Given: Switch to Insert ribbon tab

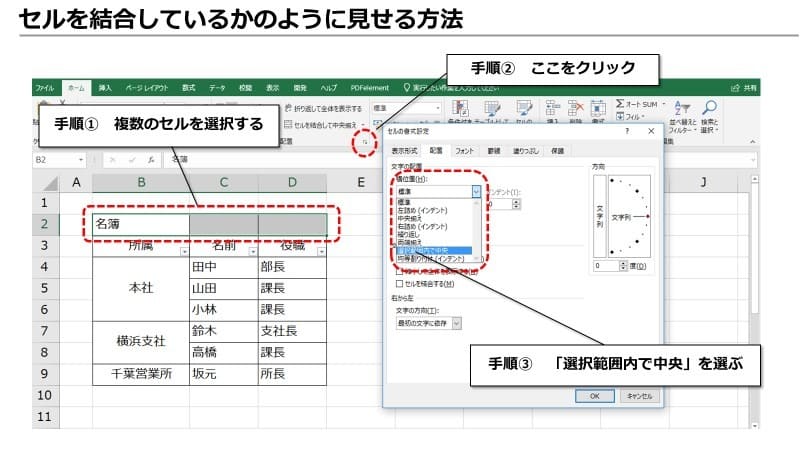Looking at the screenshot, I should (105, 88).
